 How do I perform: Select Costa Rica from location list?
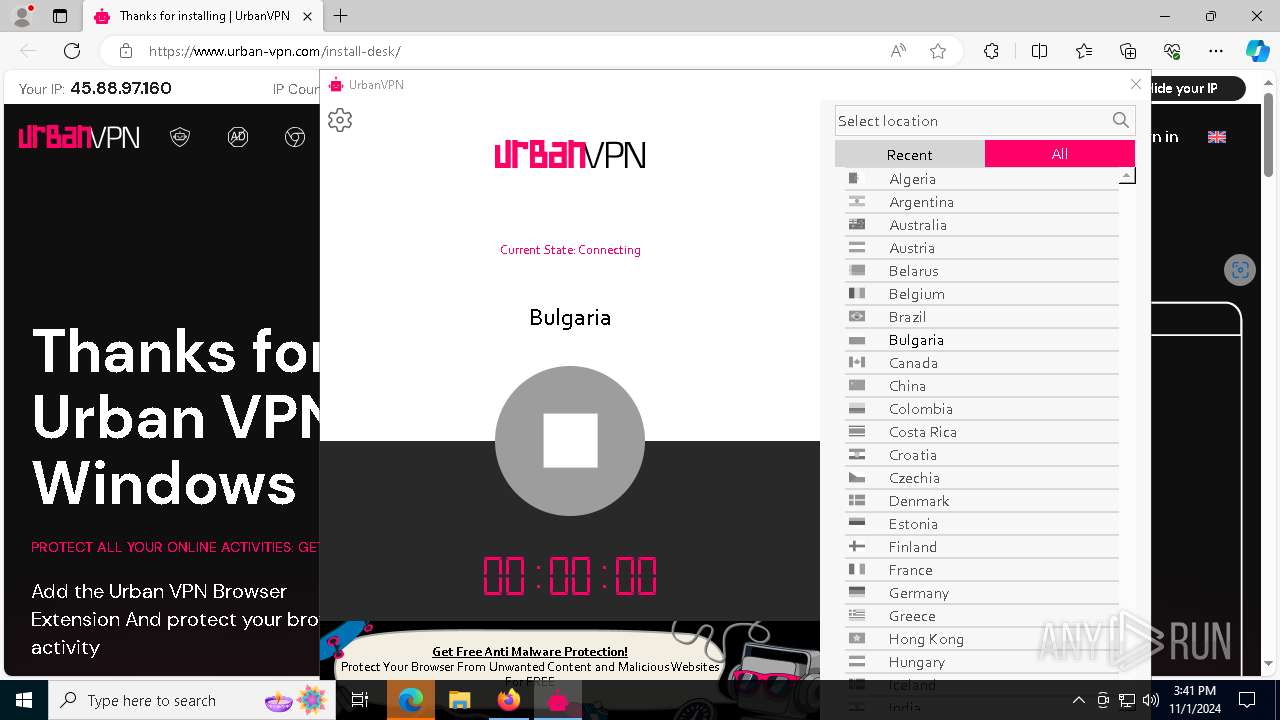pos(982,432)
